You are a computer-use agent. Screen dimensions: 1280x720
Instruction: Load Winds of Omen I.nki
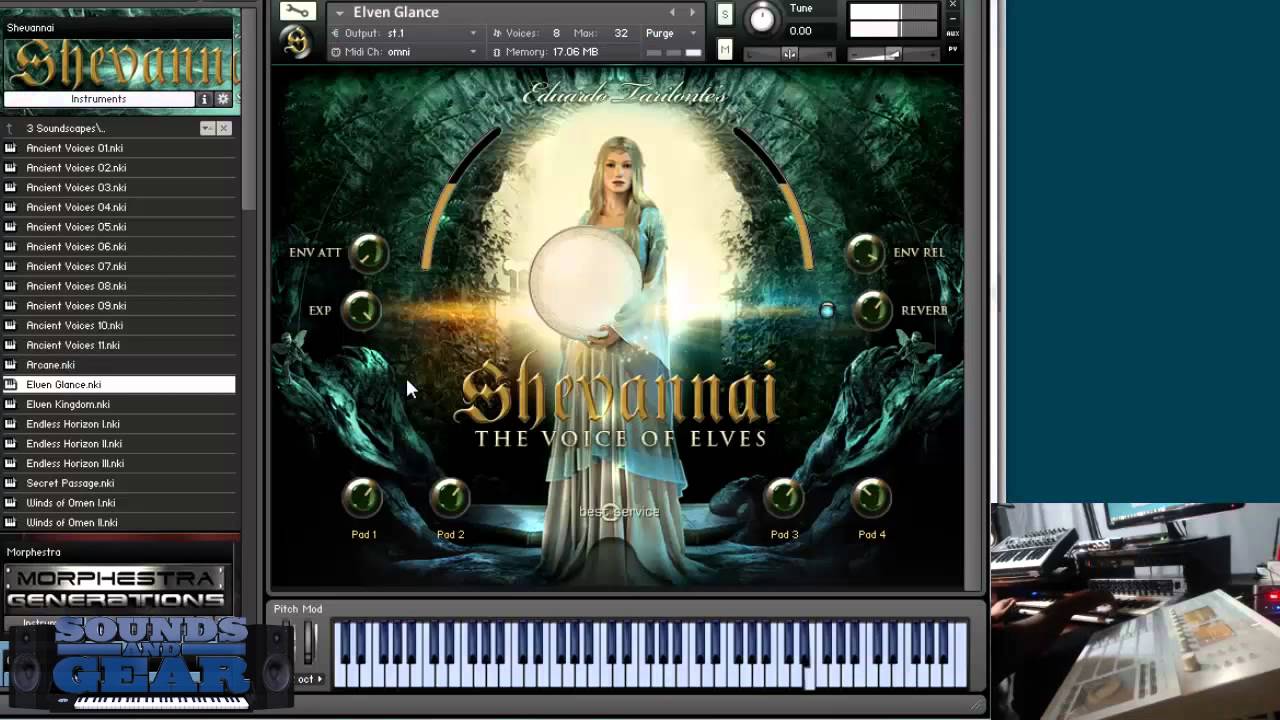coord(119,502)
